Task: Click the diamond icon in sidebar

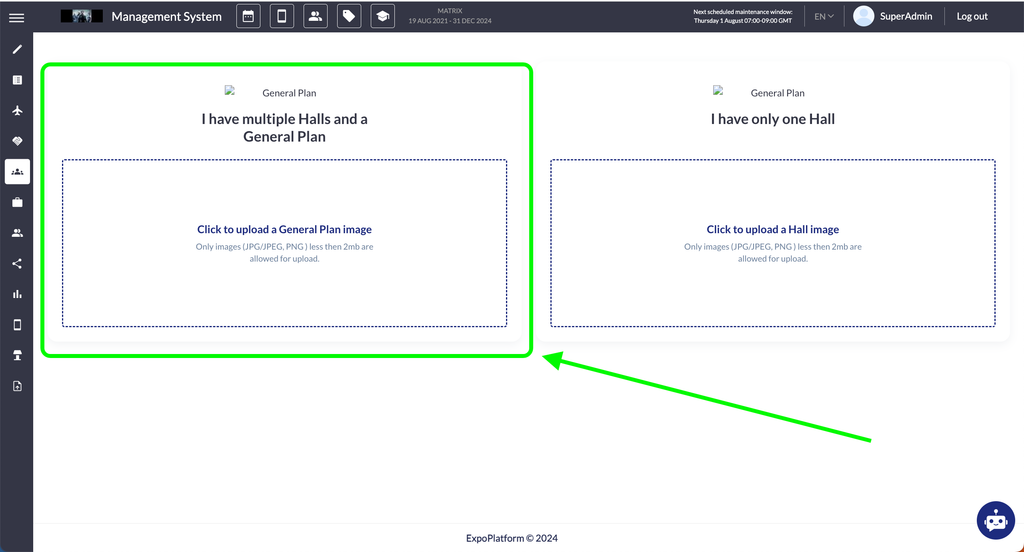Action: [17, 141]
